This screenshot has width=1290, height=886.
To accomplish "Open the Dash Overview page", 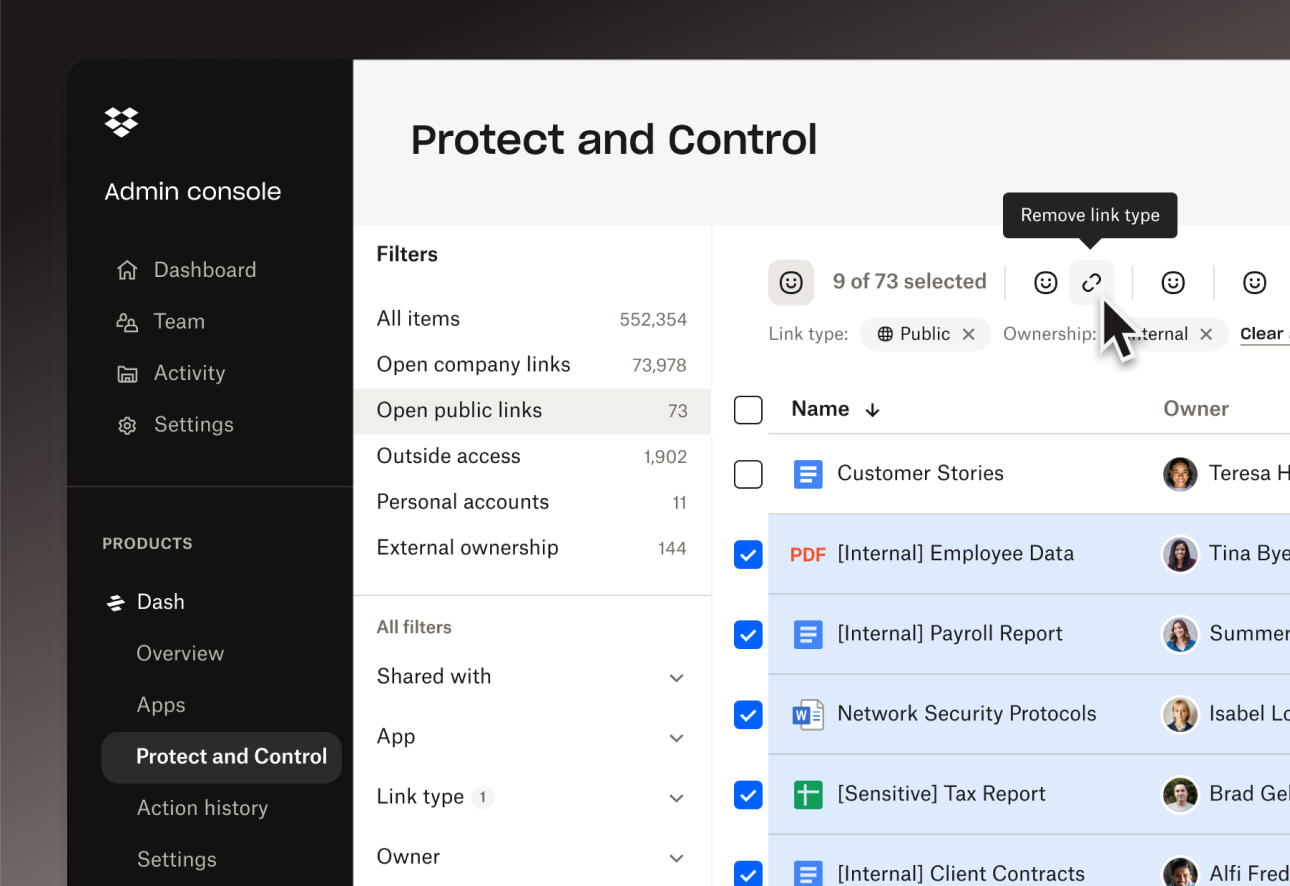I will pos(180,653).
